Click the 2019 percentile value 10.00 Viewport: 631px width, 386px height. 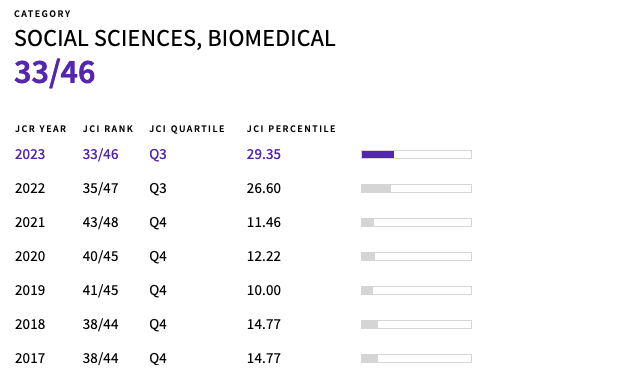click(x=264, y=290)
